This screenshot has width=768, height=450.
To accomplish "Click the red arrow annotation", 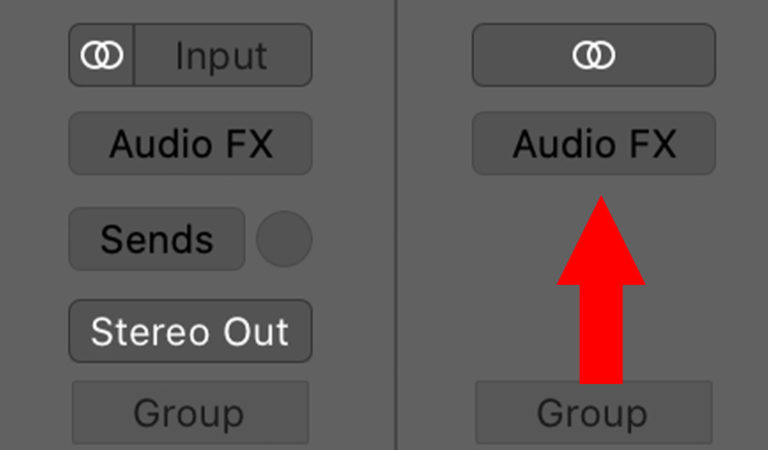I will coord(601,290).
